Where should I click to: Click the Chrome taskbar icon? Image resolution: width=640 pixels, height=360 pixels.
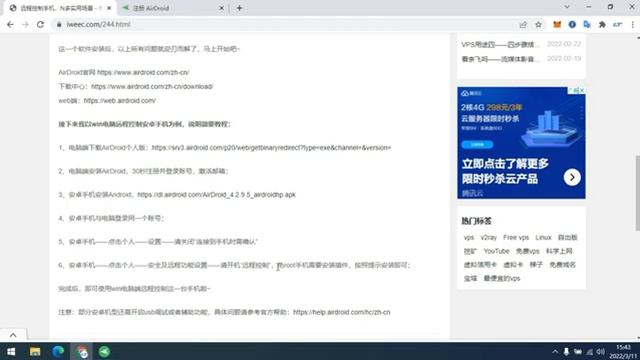(x=82, y=351)
